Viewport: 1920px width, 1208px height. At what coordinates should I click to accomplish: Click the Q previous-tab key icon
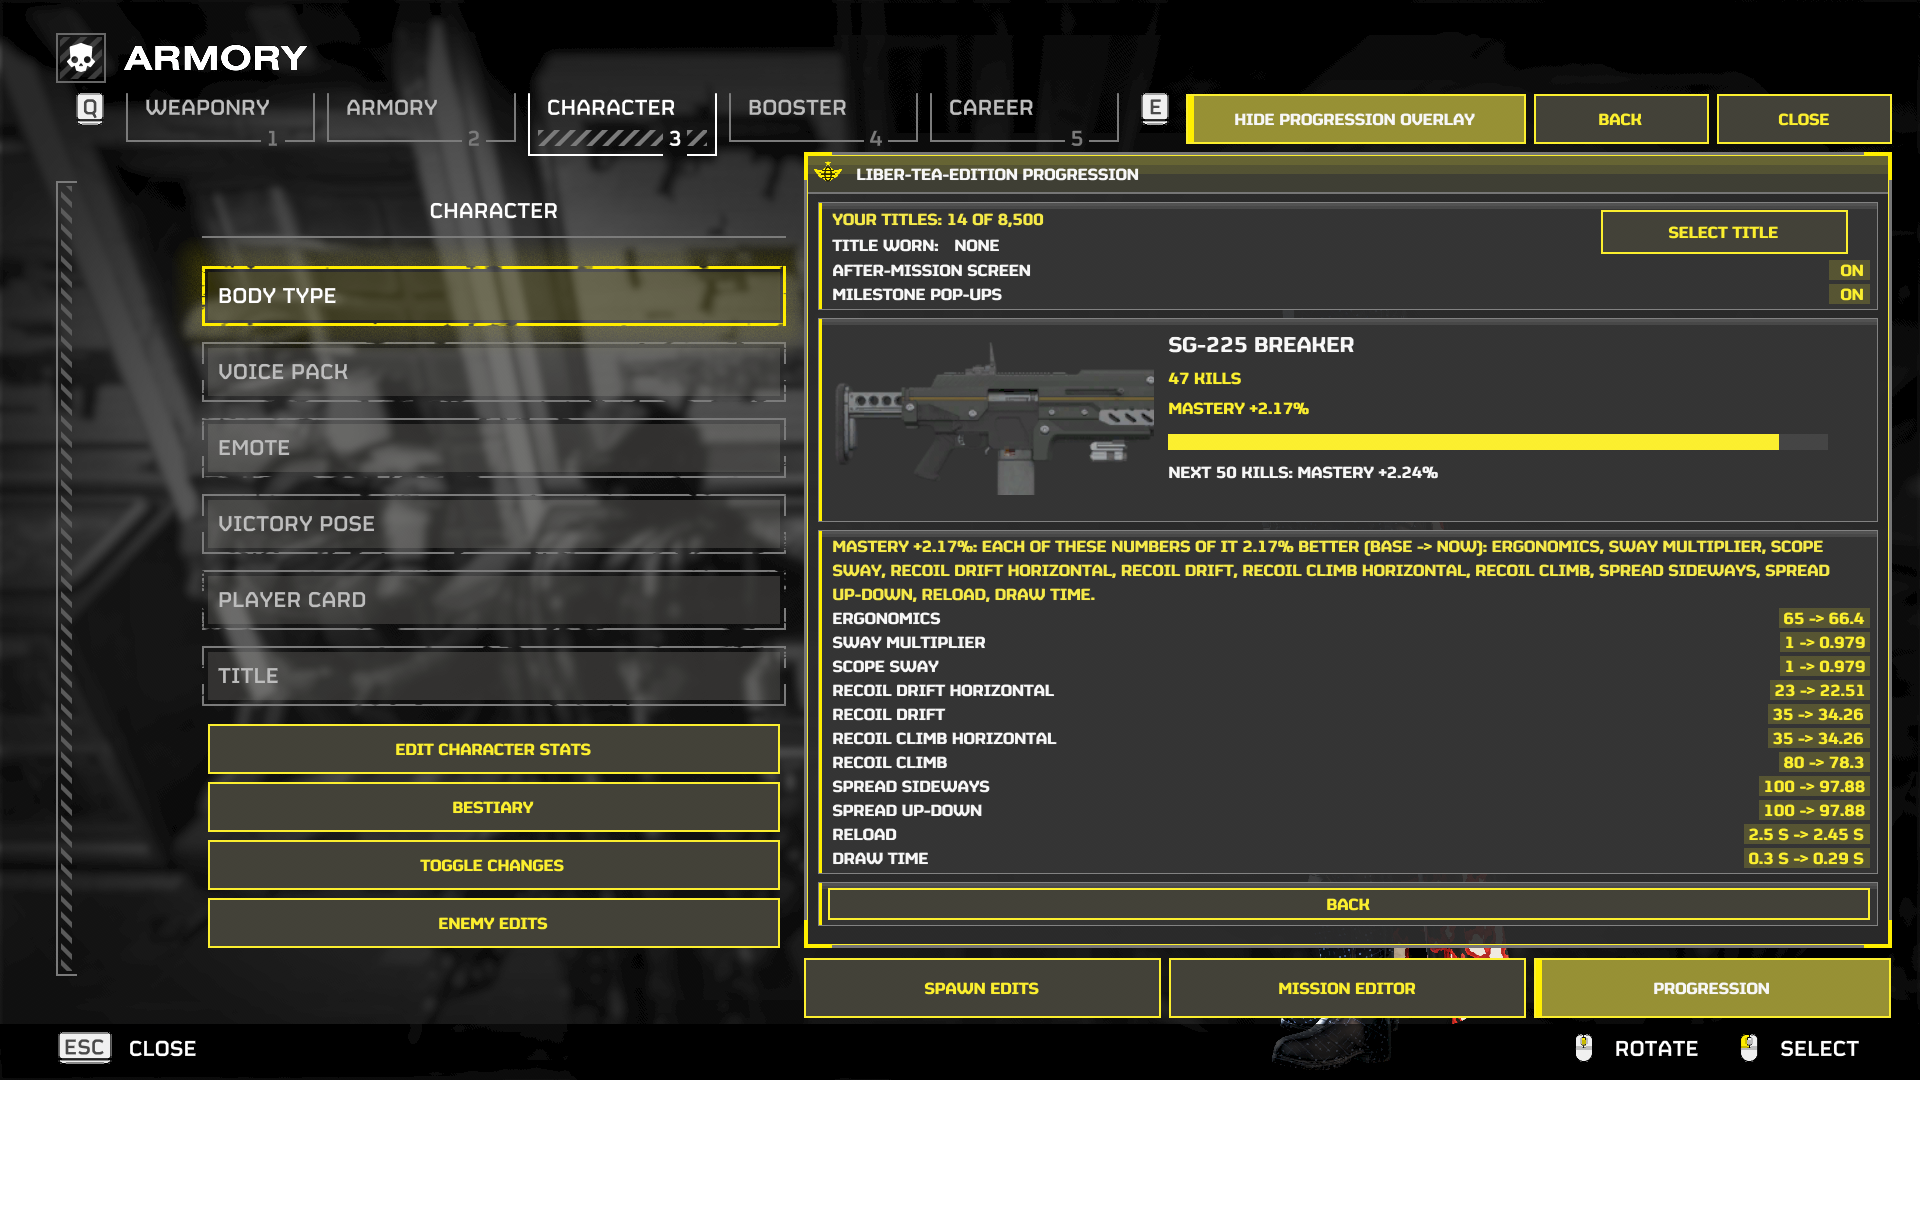point(90,108)
